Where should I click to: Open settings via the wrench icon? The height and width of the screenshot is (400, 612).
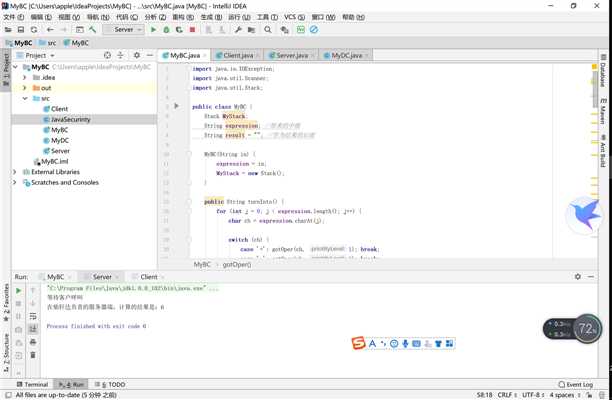(238, 30)
